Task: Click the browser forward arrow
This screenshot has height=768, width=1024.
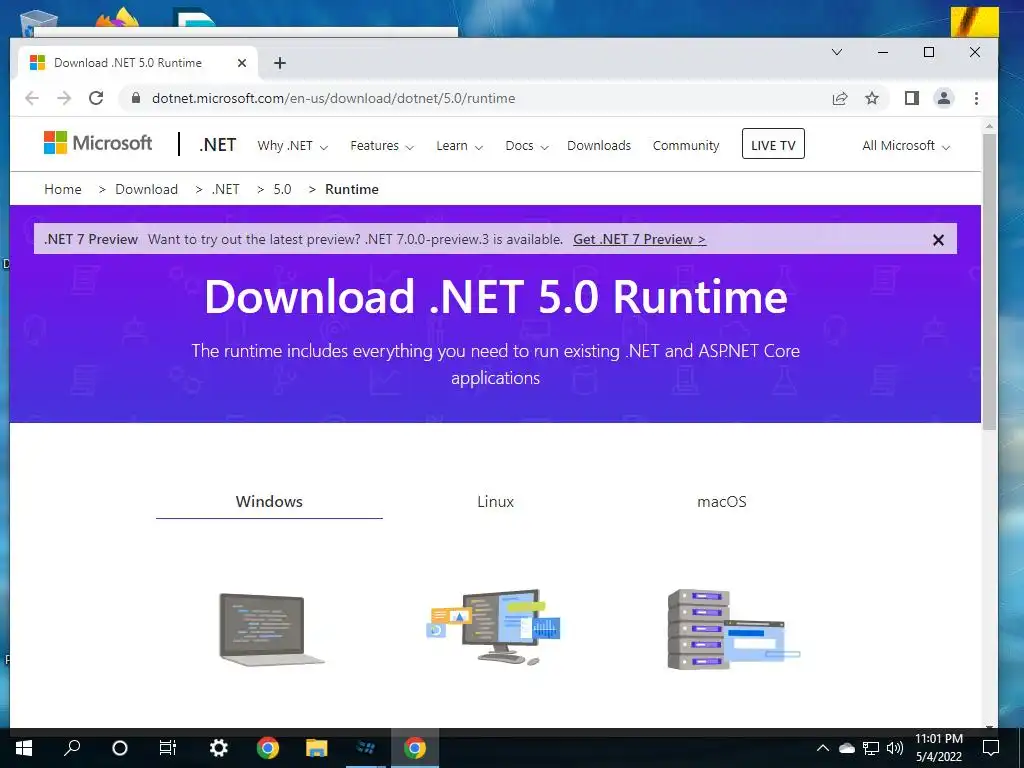Action: (x=64, y=98)
